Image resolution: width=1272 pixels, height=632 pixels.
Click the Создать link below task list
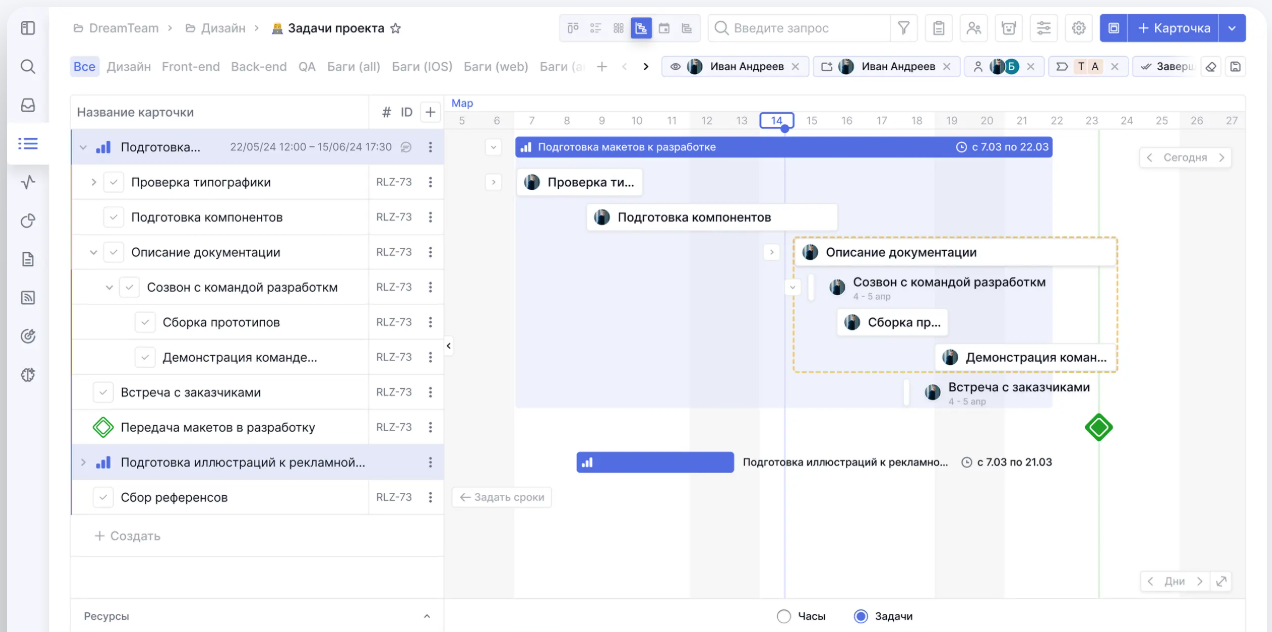coord(127,536)
